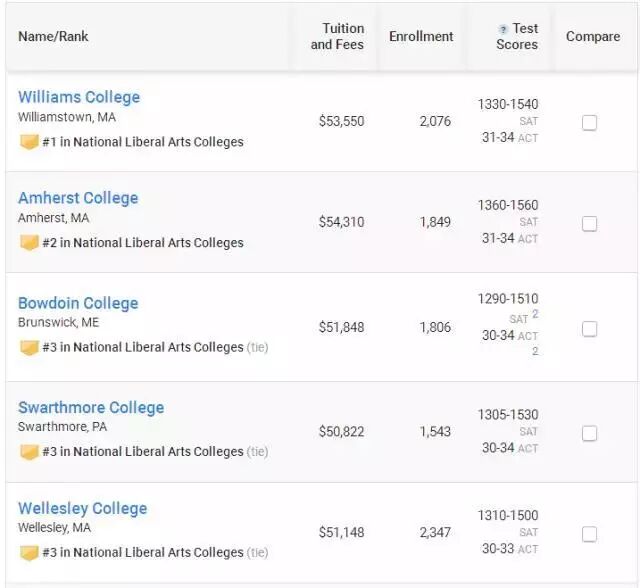Mark Wellesley College for comparison
The width and height of the screenshot is (640, 588).
click(x=590, y=534)
